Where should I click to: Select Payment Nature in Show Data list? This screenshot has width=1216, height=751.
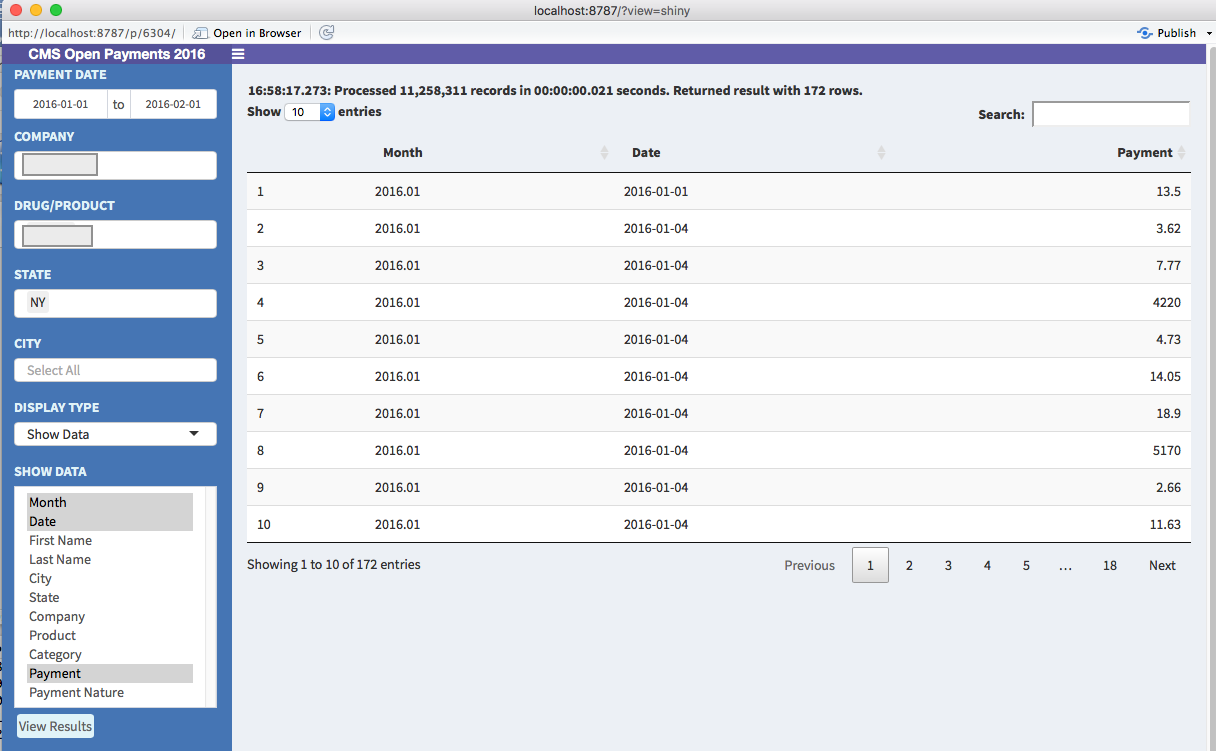76,692
